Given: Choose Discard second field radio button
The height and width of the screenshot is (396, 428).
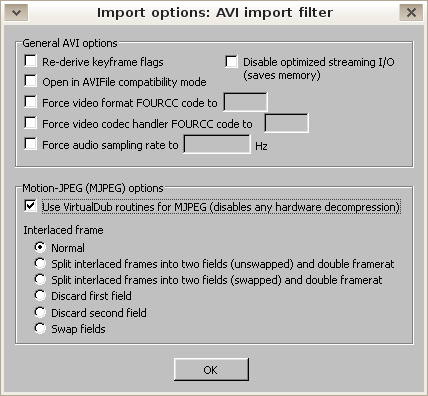Looking at the screenshot, I should (40, 312).
